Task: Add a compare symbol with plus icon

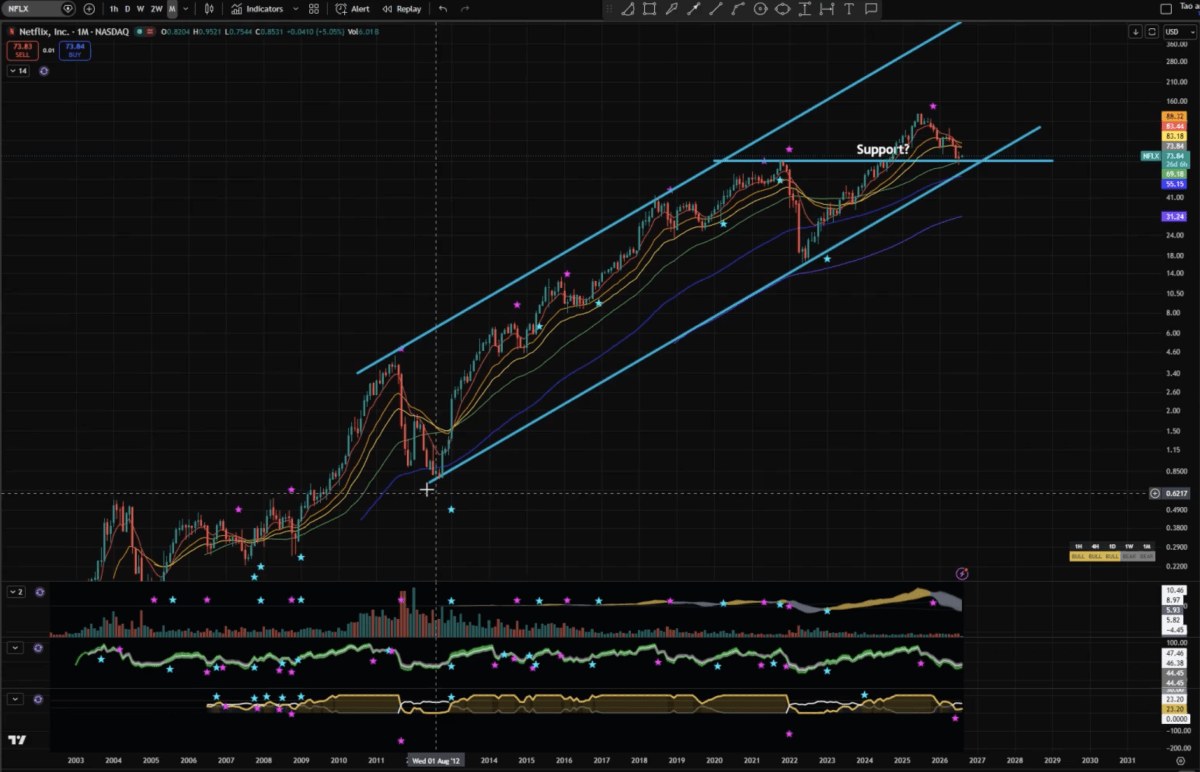Action: click(89, 9)
